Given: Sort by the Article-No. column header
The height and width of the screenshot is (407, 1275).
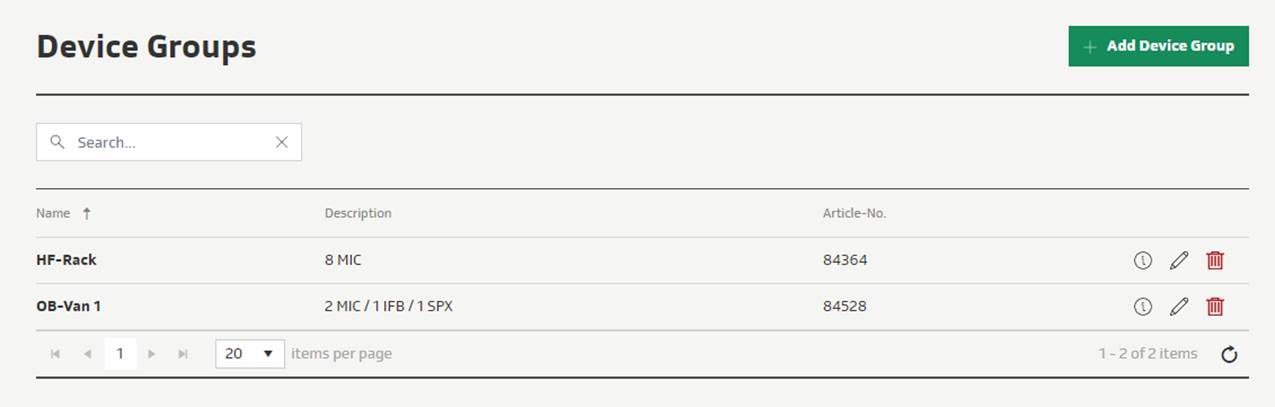Looking at the screenshot, I should [854, 213].
